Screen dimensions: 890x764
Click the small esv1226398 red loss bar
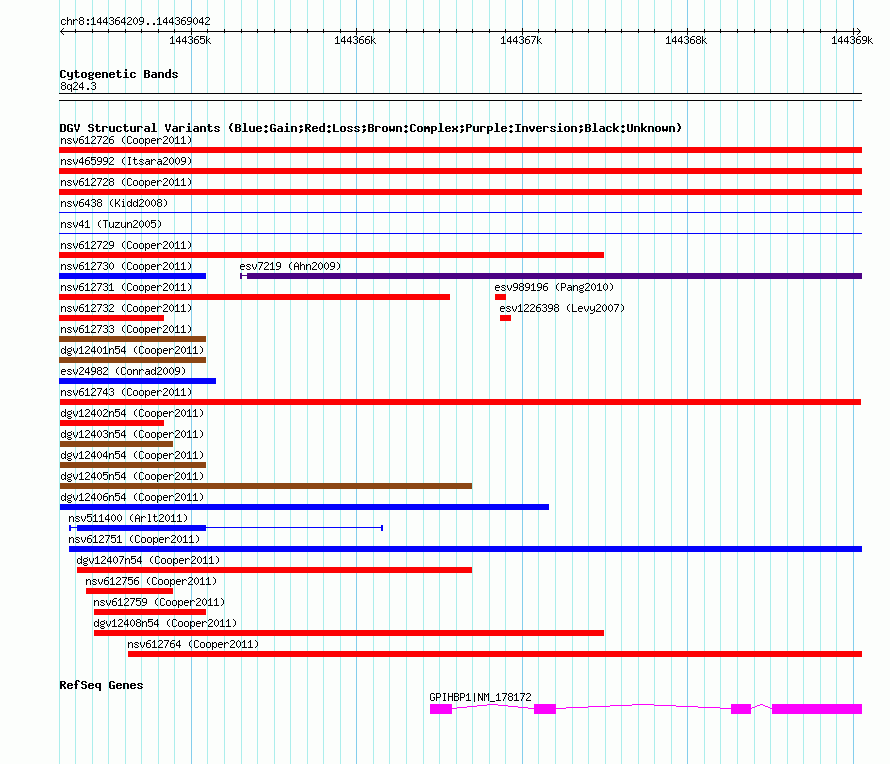point(505,318)
